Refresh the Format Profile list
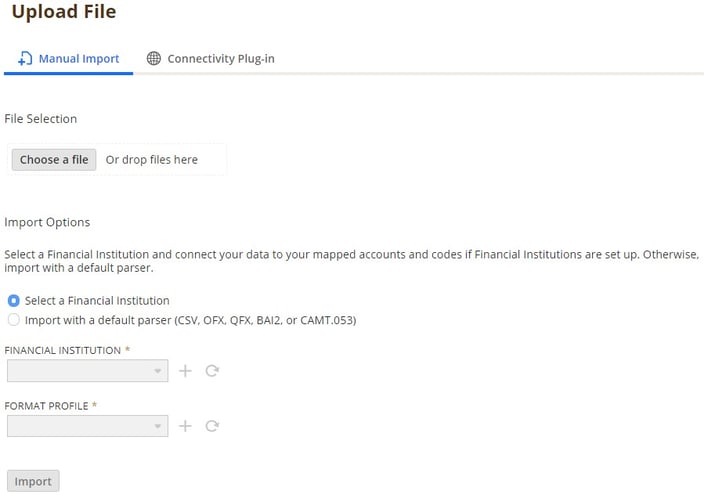The height and width of the screenshot is (498, 704). tap(212, 426)
